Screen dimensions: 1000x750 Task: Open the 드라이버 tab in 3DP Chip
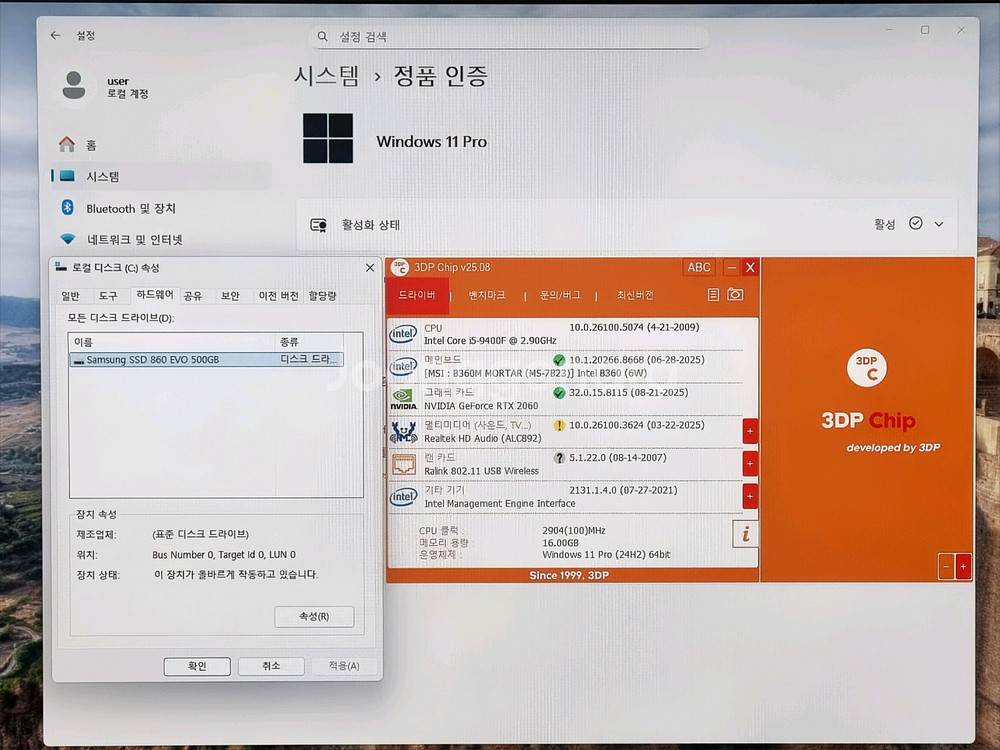(417, 295)
